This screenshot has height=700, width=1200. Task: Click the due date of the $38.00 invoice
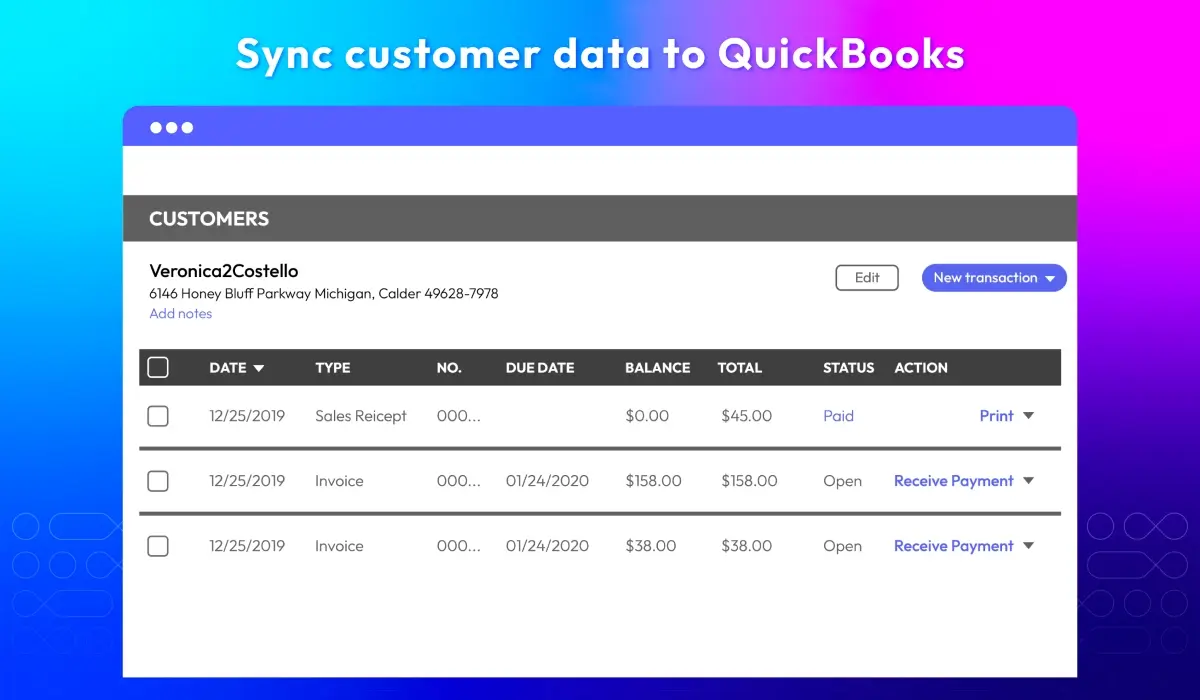[548, 546]
